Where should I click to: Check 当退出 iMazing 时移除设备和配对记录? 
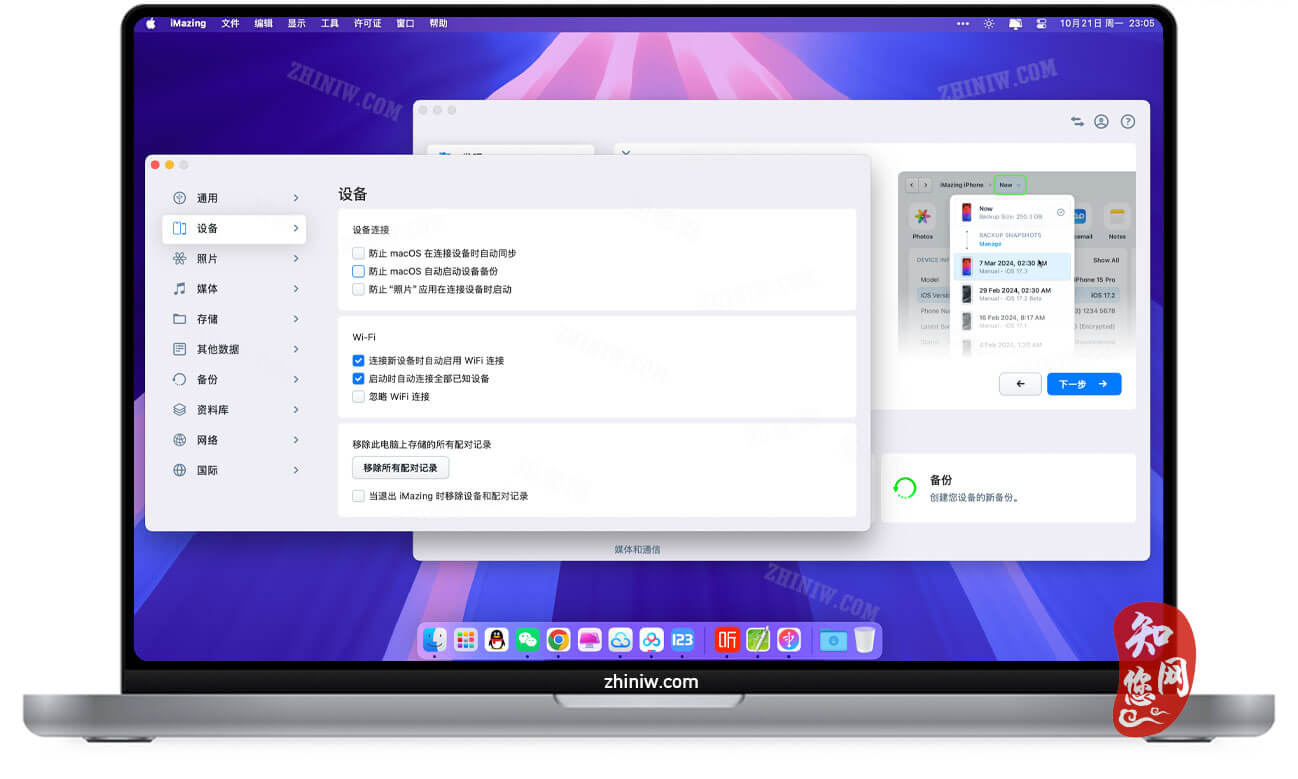359,496
